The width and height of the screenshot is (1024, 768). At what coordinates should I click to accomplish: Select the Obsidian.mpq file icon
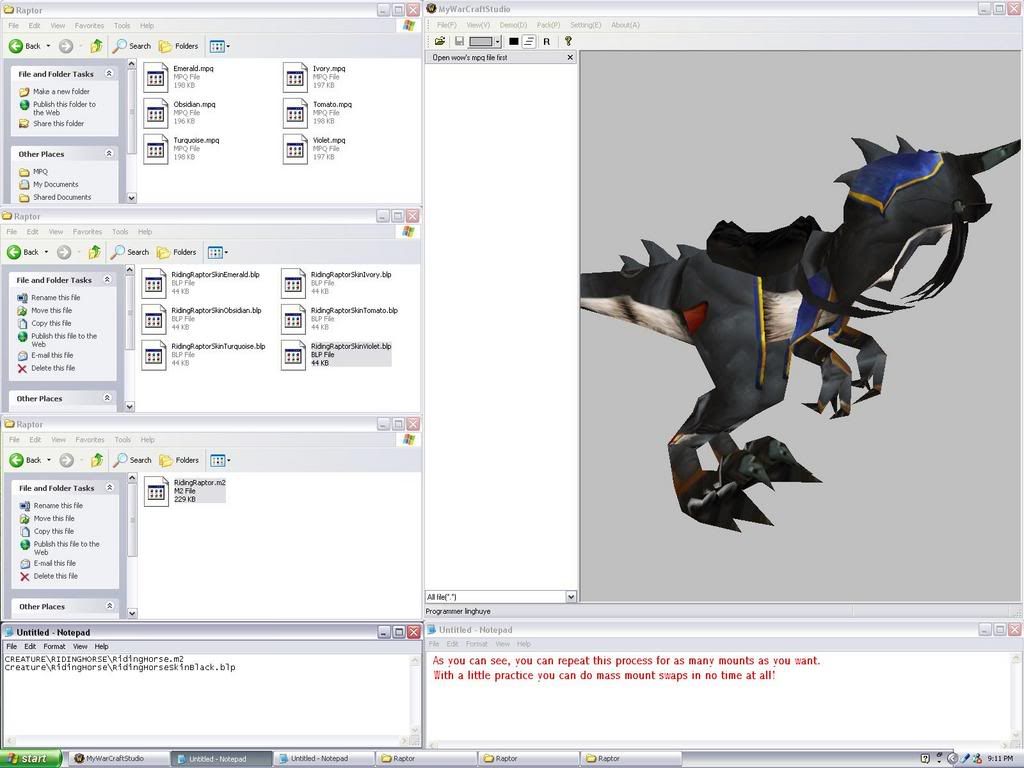[x=155, y=114]
